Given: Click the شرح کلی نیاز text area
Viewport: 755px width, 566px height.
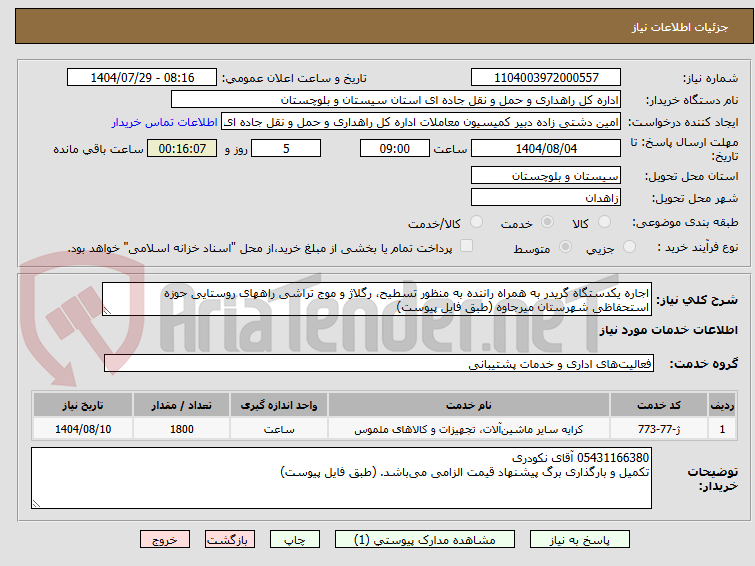Looking at the screenshot, I should pos(377,300).
